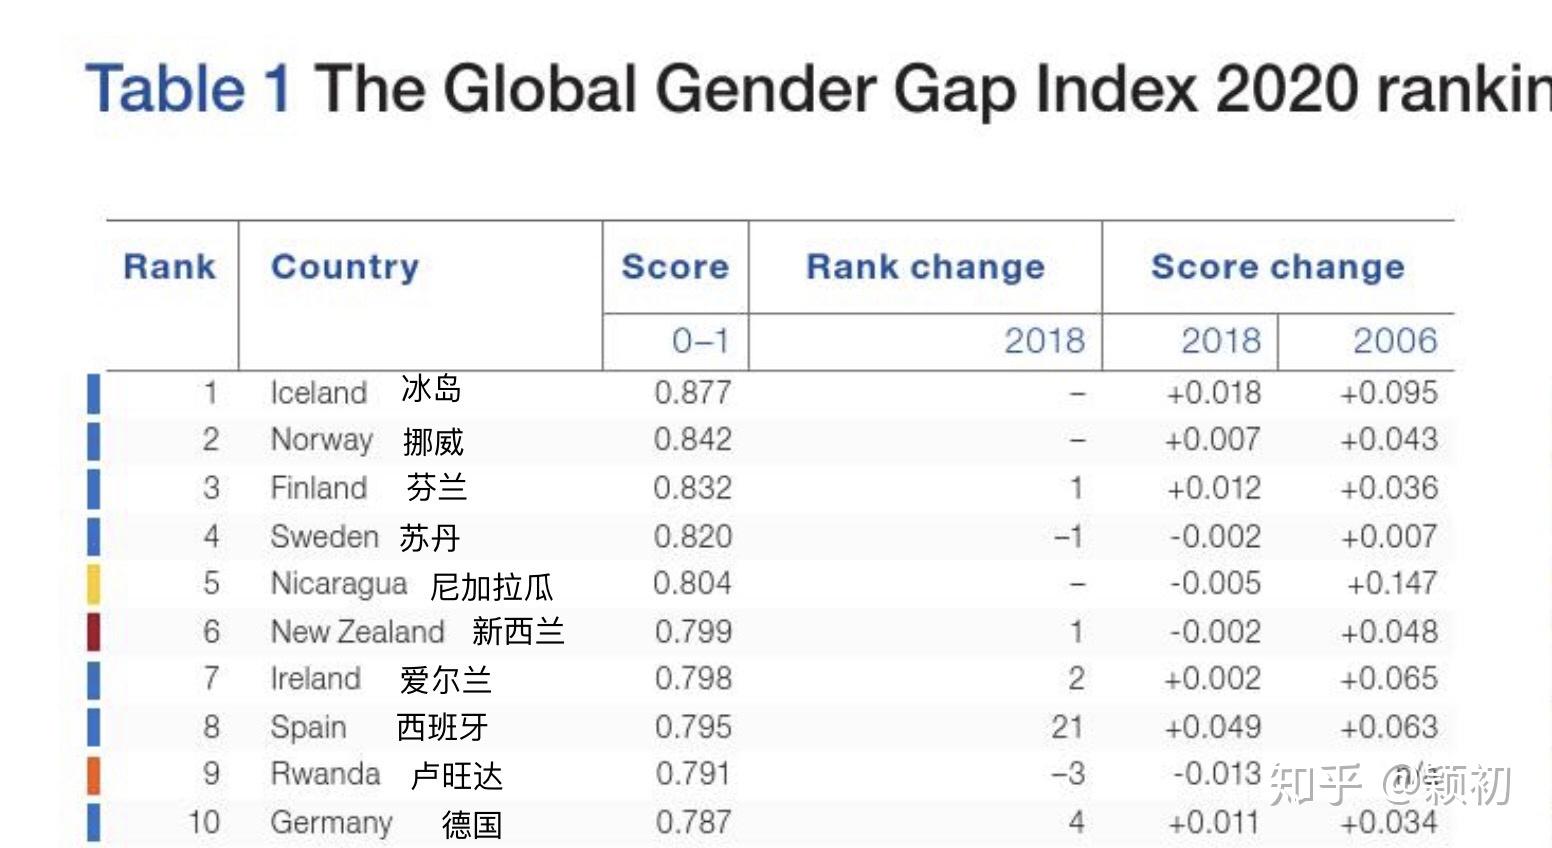The image size is (1552, 848).
Task: Click the Score change column header
Action: coord(1277,267)
